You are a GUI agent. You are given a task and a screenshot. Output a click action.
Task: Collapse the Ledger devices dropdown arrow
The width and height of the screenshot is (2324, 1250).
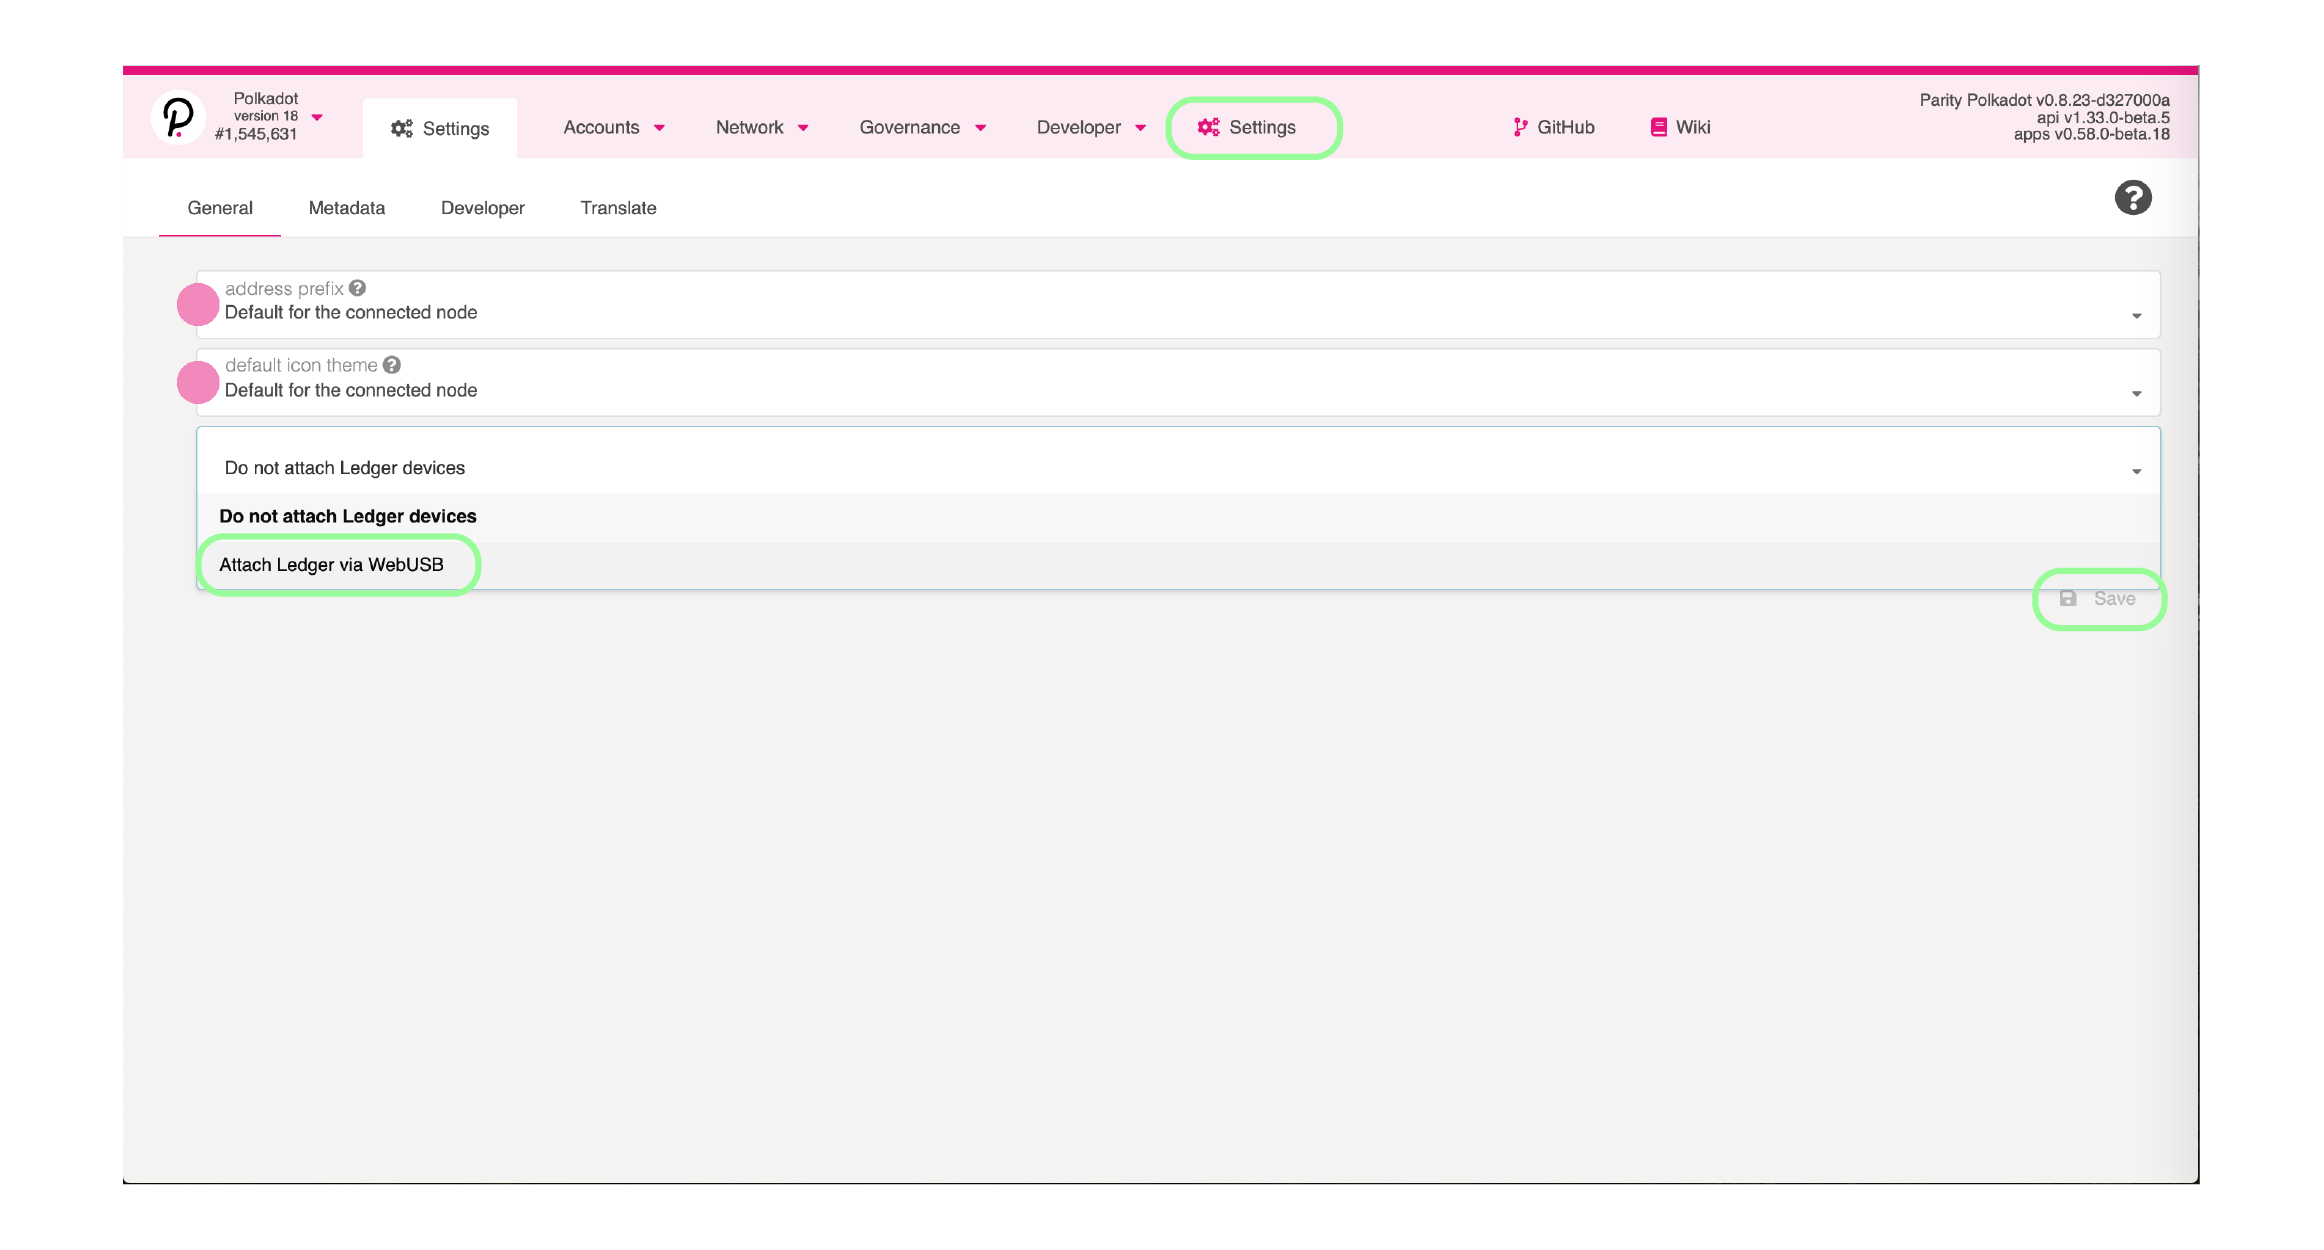tap(2136, 471)
